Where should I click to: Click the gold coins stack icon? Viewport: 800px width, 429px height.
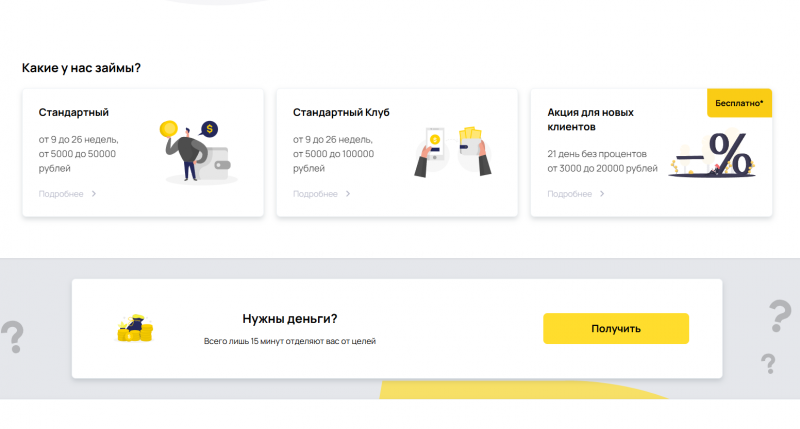point(135,328)
